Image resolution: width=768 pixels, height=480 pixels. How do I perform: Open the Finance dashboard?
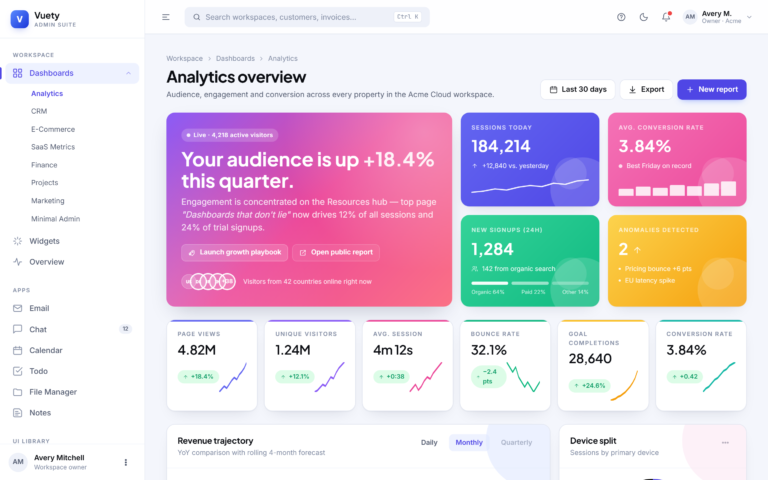pos(44,165)
